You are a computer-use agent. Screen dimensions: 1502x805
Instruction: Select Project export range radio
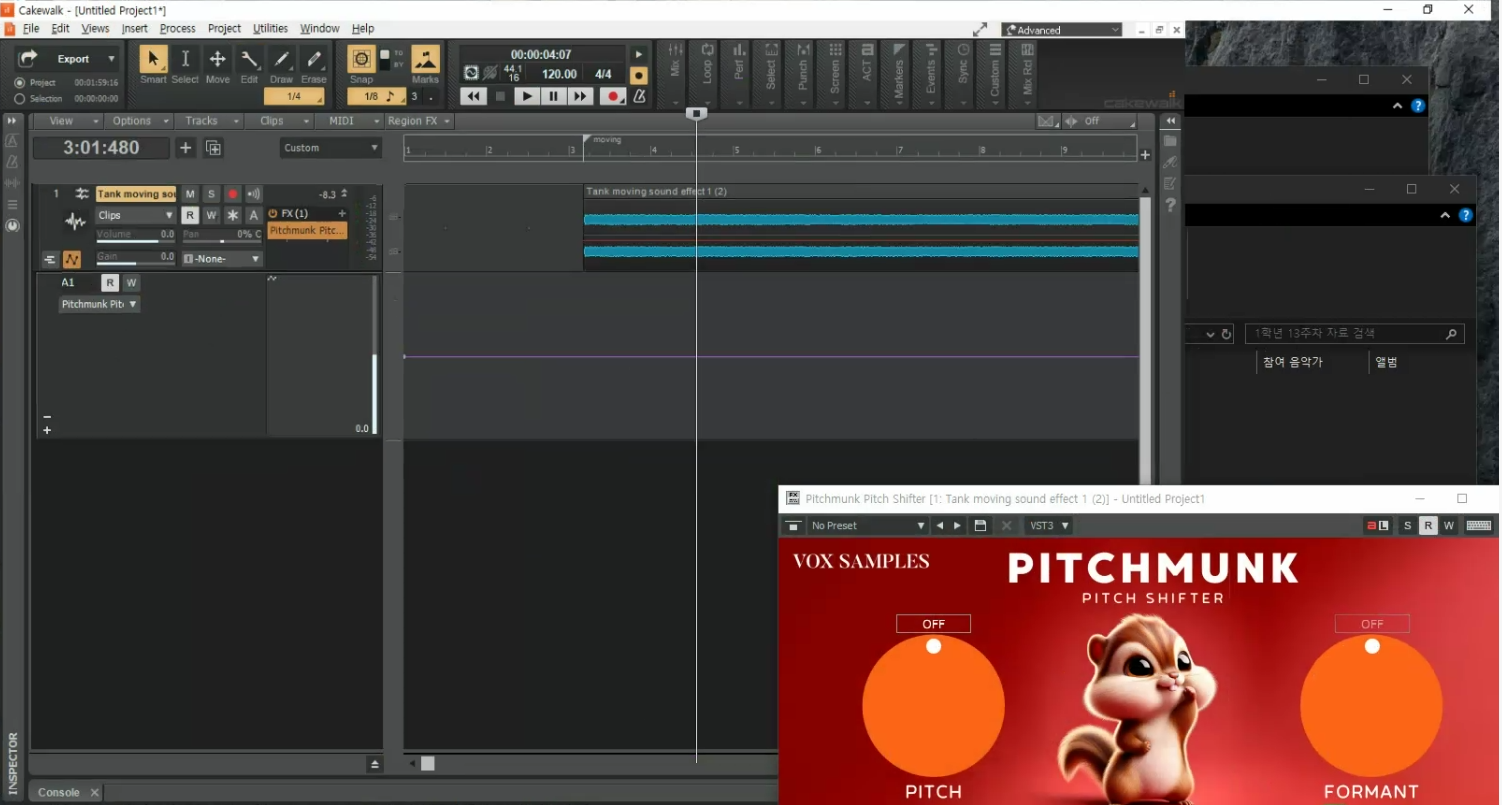click(x=20, y=83)
